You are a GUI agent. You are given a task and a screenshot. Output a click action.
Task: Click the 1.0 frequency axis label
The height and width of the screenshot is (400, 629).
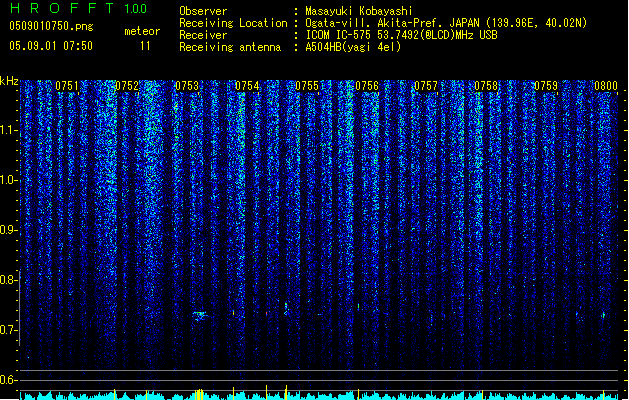pos(8,180)
